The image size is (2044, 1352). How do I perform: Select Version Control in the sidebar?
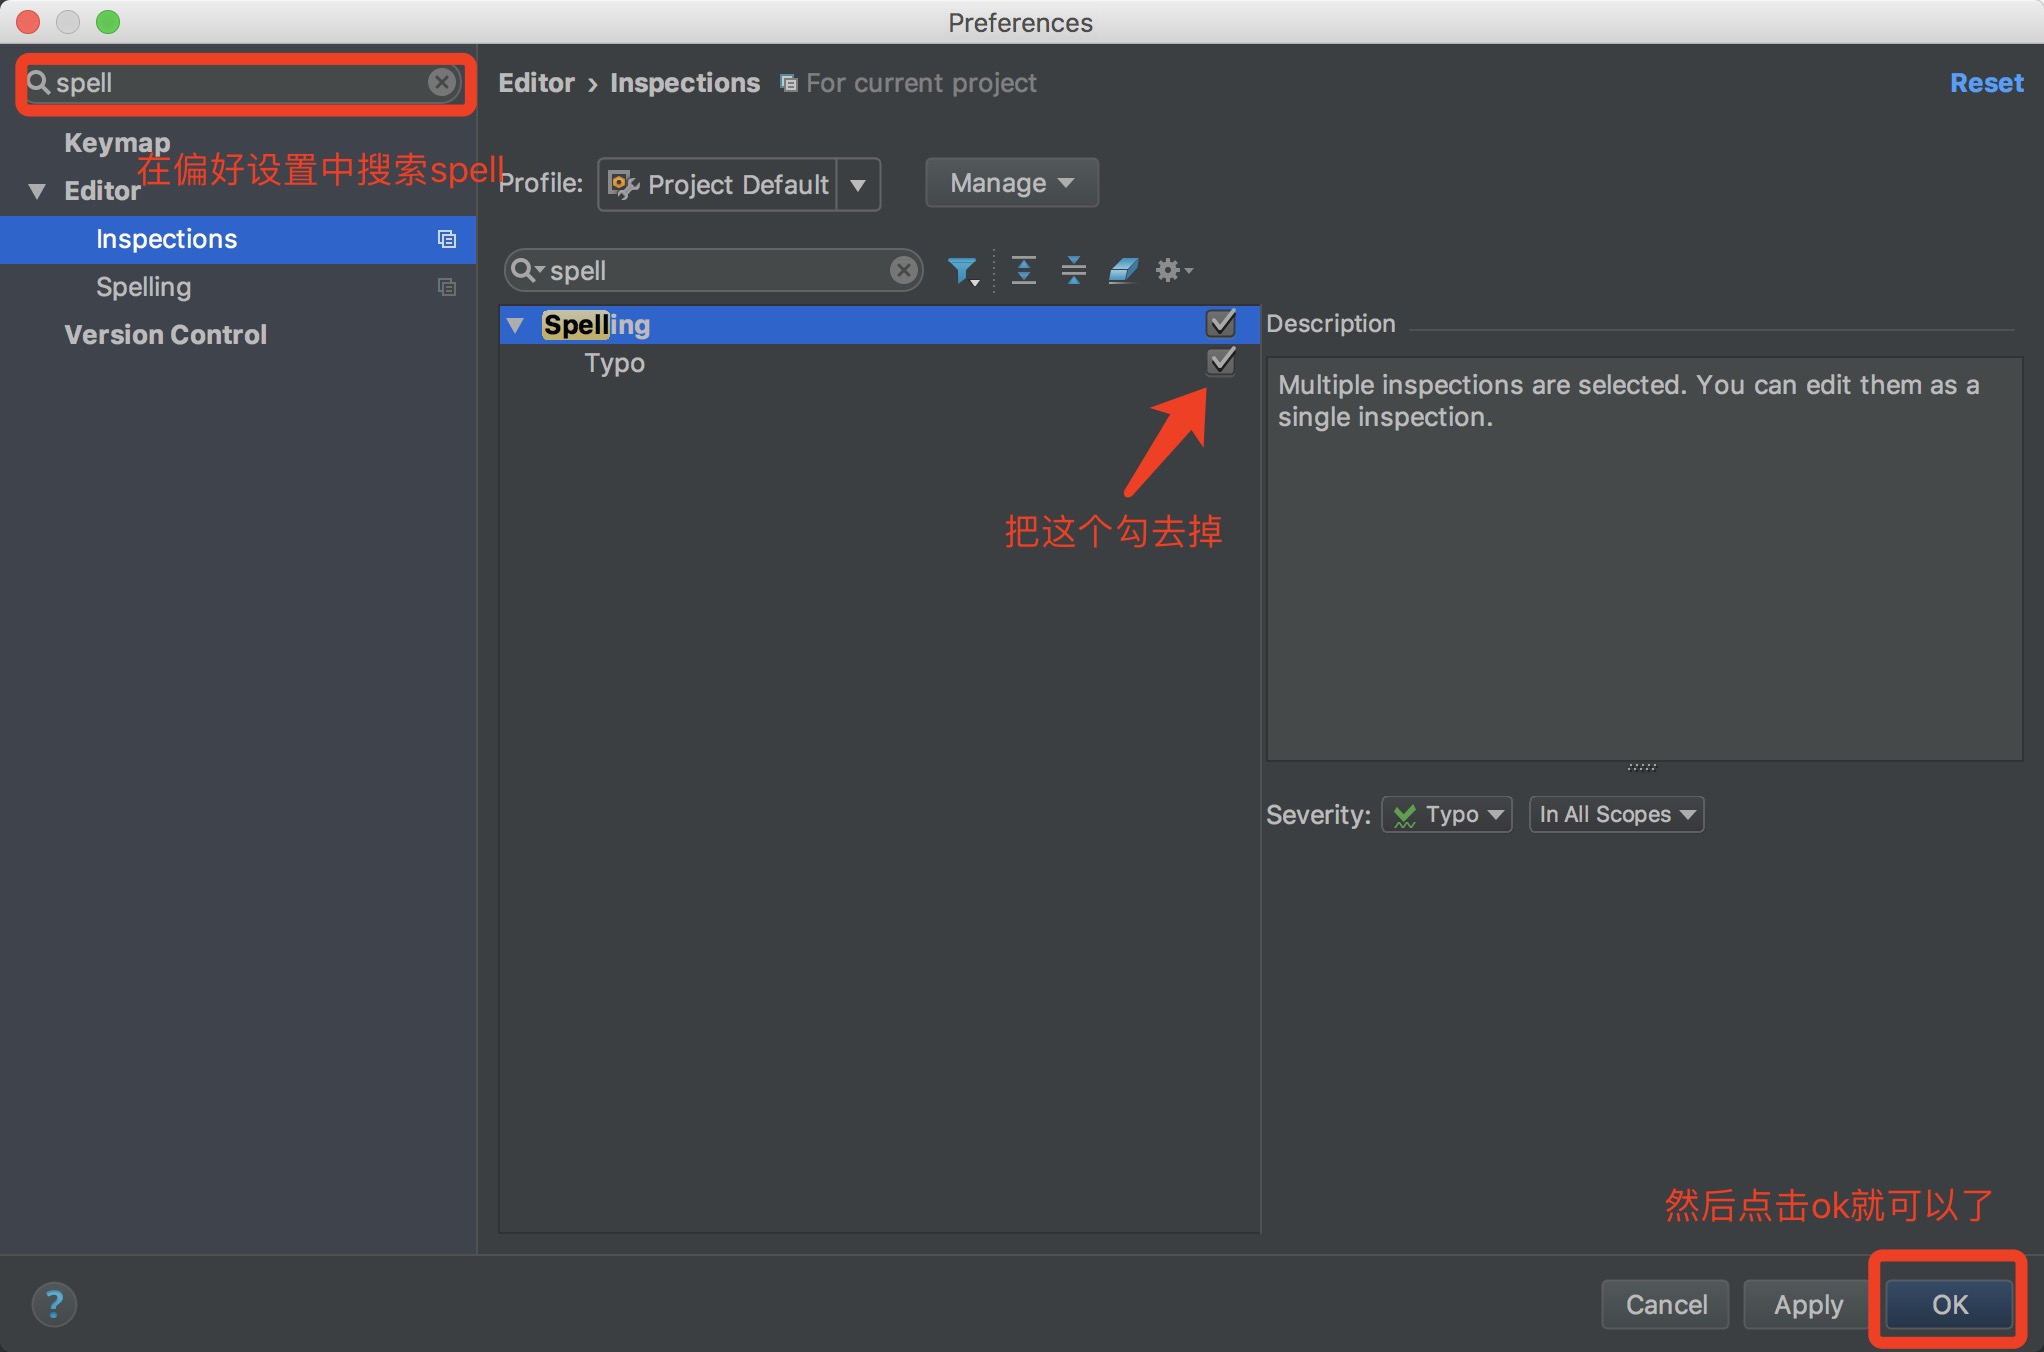(x=165, y=335)
